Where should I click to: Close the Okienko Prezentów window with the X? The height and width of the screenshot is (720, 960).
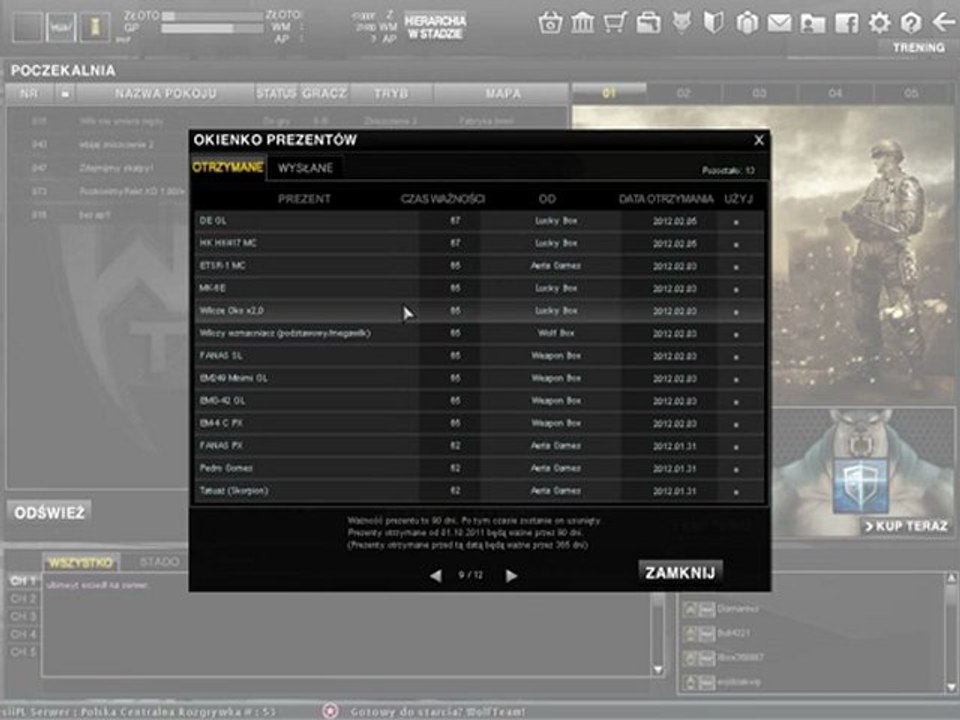pyautogui.click(x=759, y=140)
